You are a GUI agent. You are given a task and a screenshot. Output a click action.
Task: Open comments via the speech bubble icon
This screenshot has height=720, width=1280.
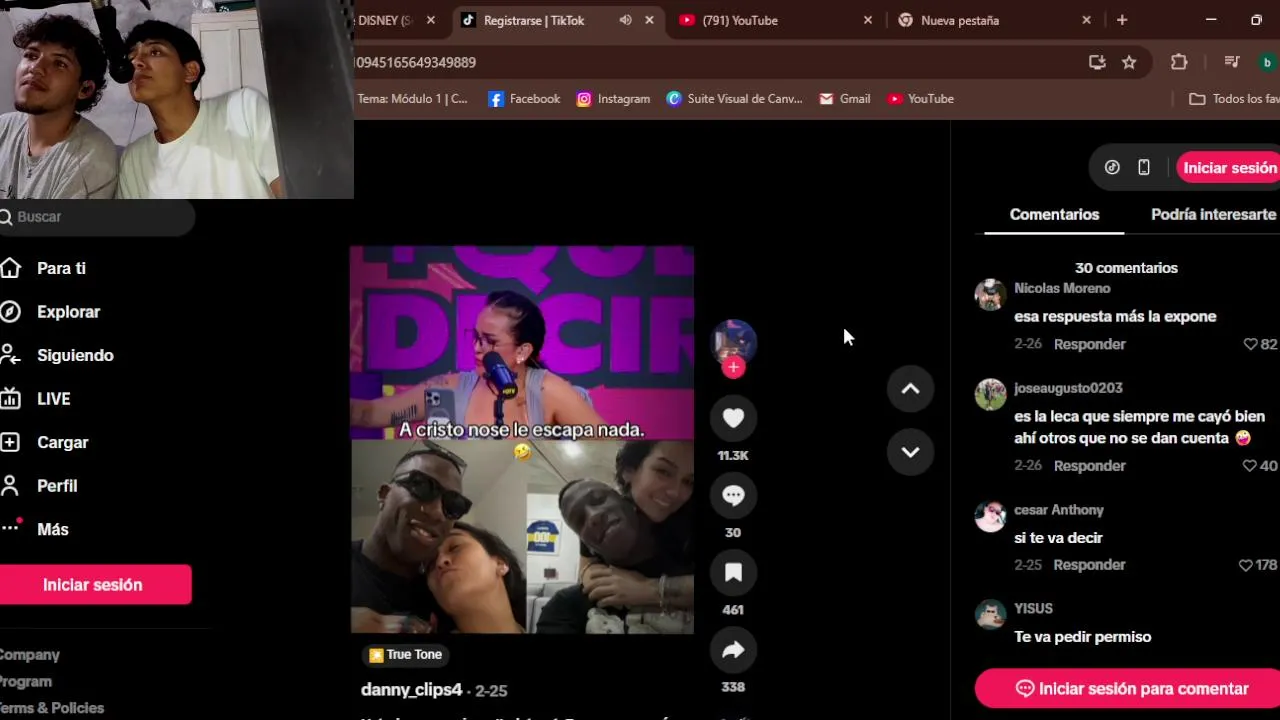pos(733,495)
